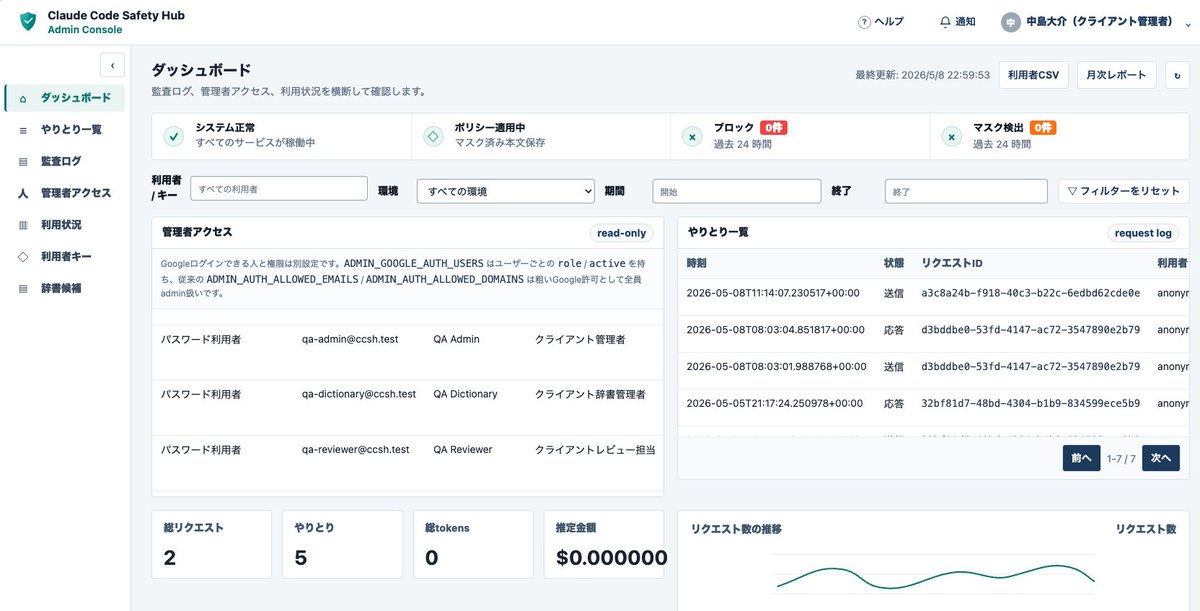Open the 月次レポート report
Screen dimensions: 1200x611
[x=1117, y=75]
